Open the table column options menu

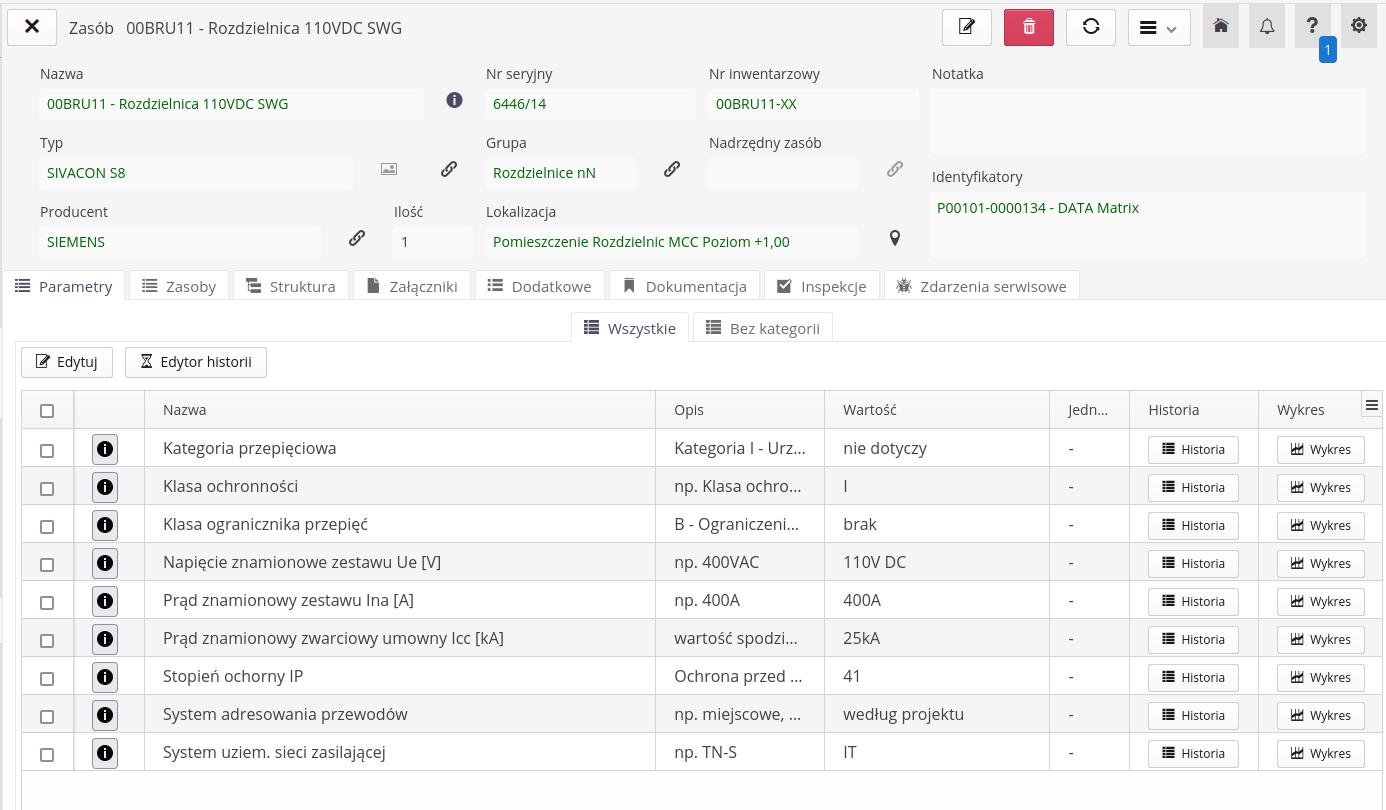[1372, 405]
